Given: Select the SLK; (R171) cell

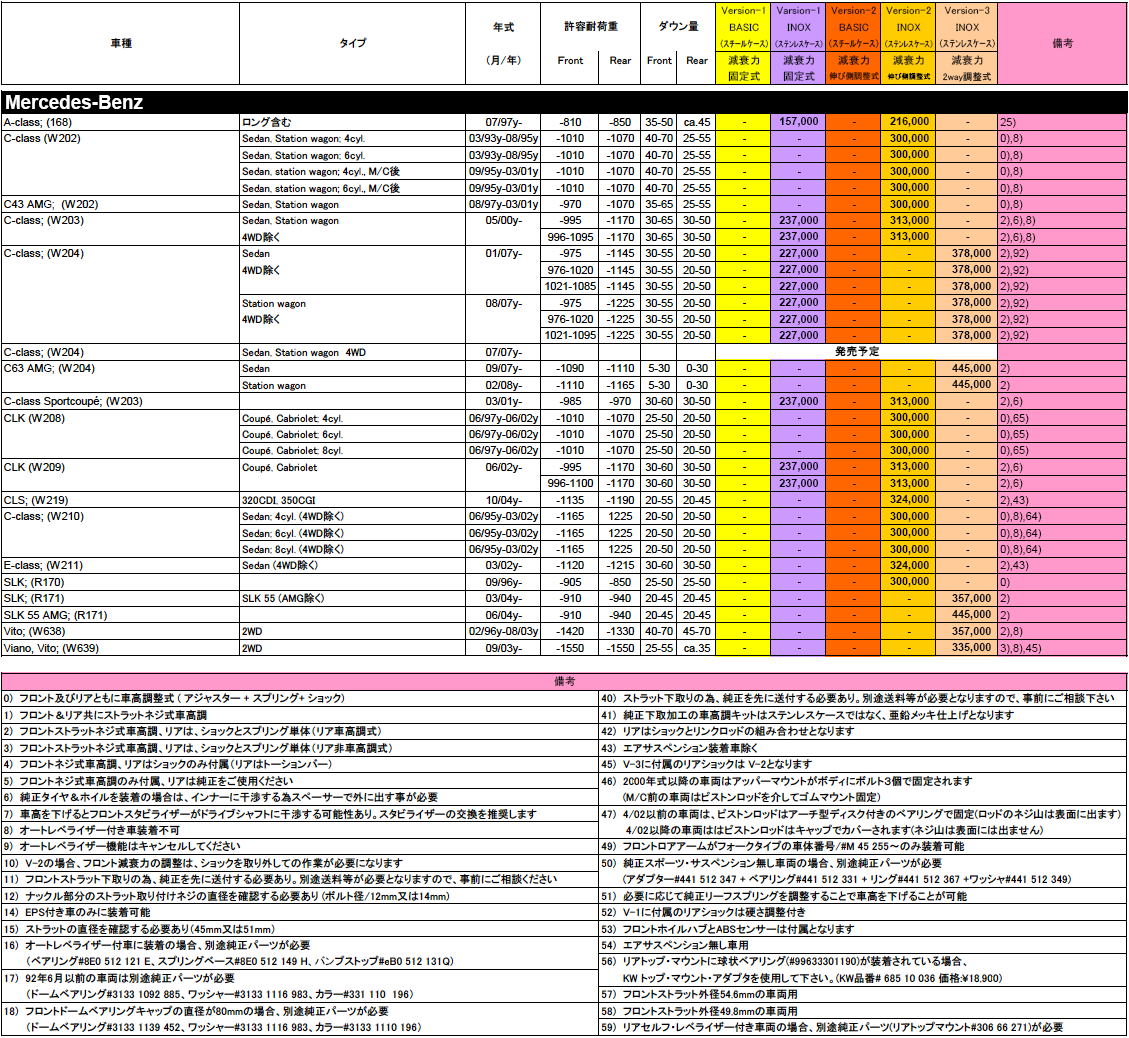Looking at the screenshot, I should click(x=120, y=599).
